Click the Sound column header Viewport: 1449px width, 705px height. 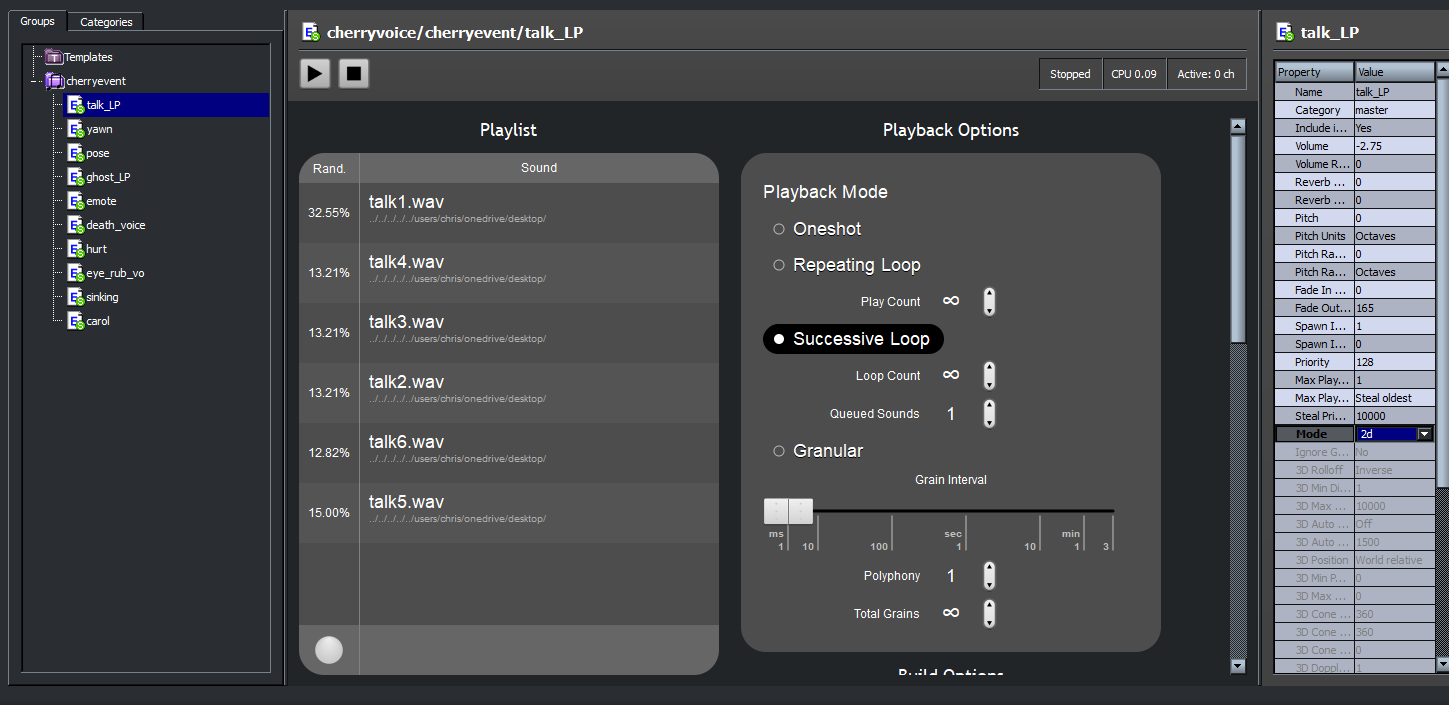point(538,168)
